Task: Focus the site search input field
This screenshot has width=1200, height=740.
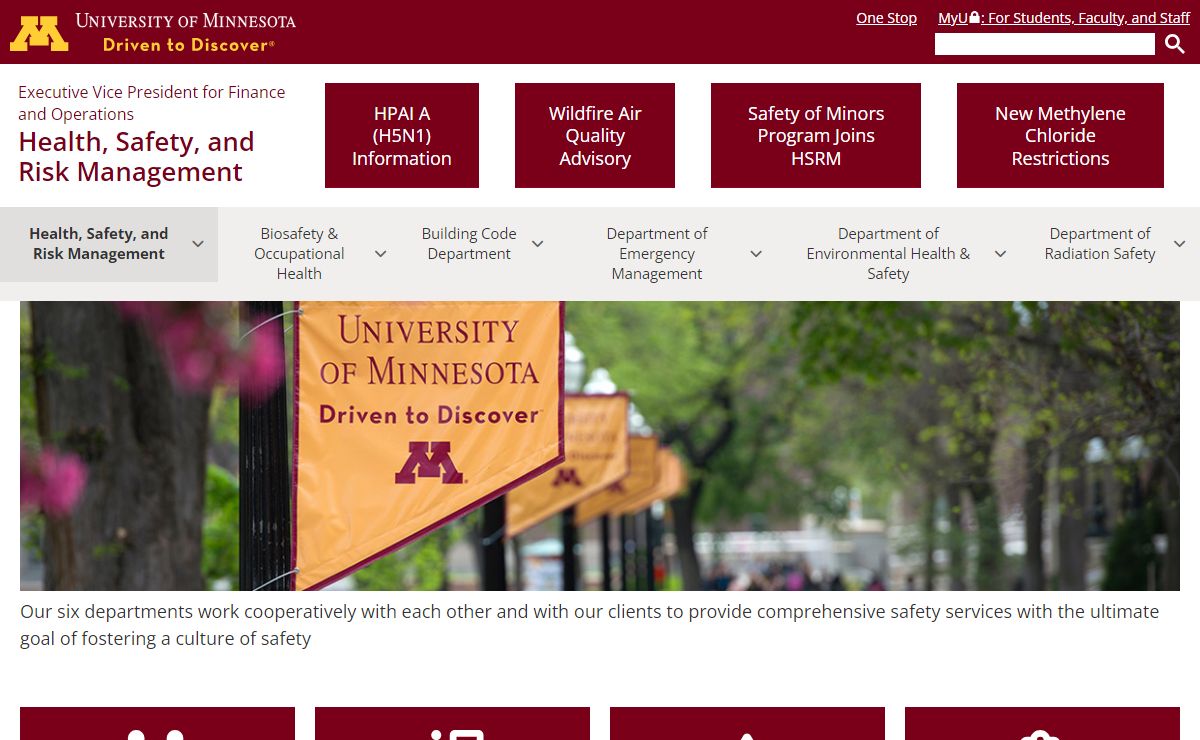Action: [1045, 44]
